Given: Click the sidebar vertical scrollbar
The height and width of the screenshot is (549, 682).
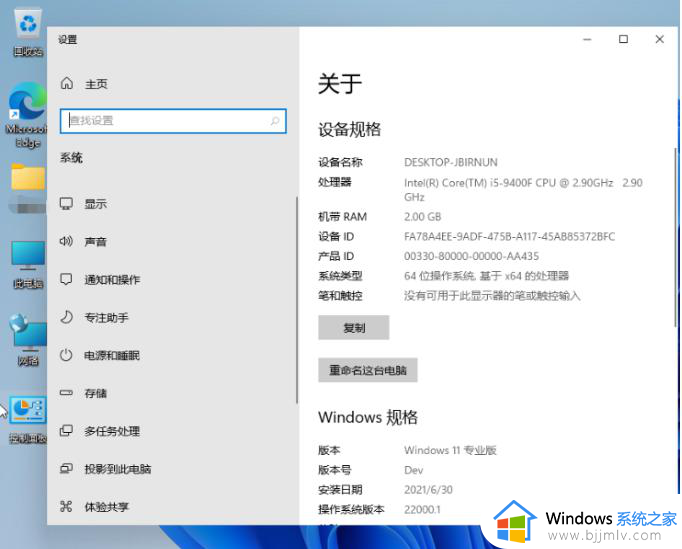Looking at the screenshot, I should (x=297, y=300).
